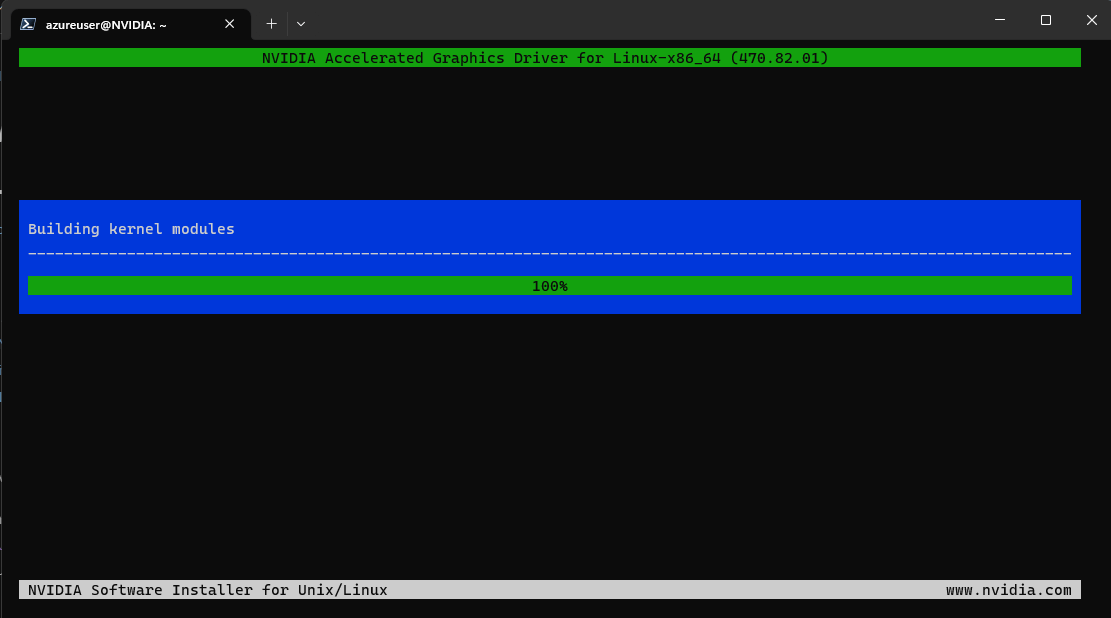The width and height of the screenshot is (1111, 618).
Task: Click the PowerShell icon on the tab
Action: tap(28, 24)
